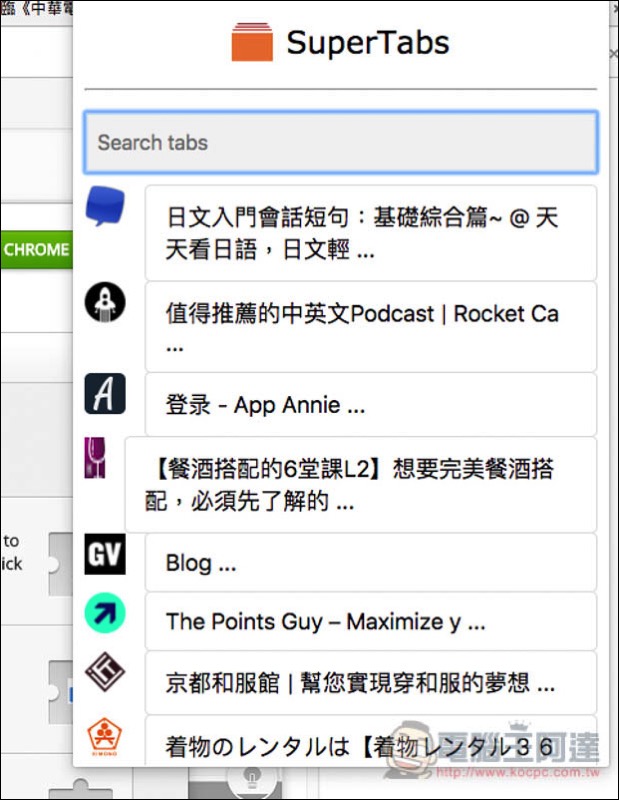Click the SuperTabs title text
The height and width of the screenshot is (800, 619).
[x=368, y=43]
